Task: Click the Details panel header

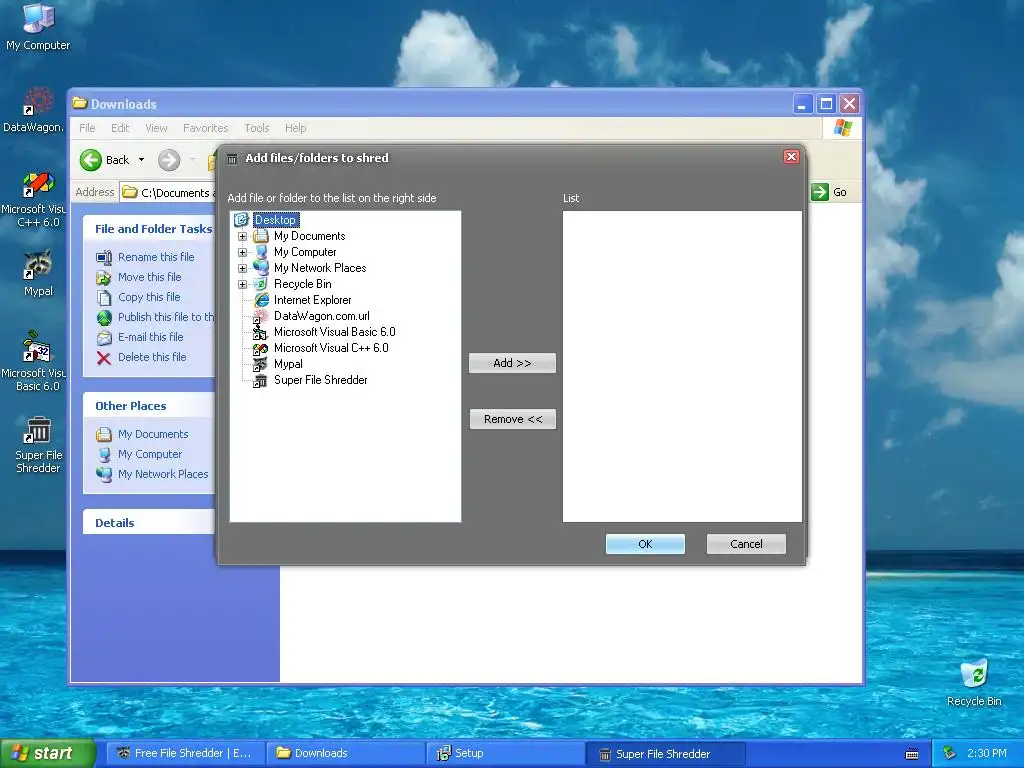Action: pos(150,522)
